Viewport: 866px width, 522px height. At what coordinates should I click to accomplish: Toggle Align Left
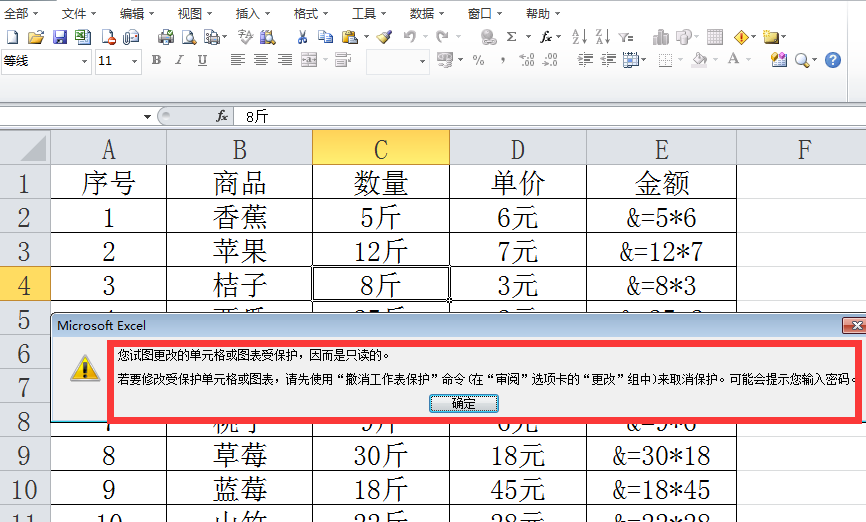tap(237, 60)
